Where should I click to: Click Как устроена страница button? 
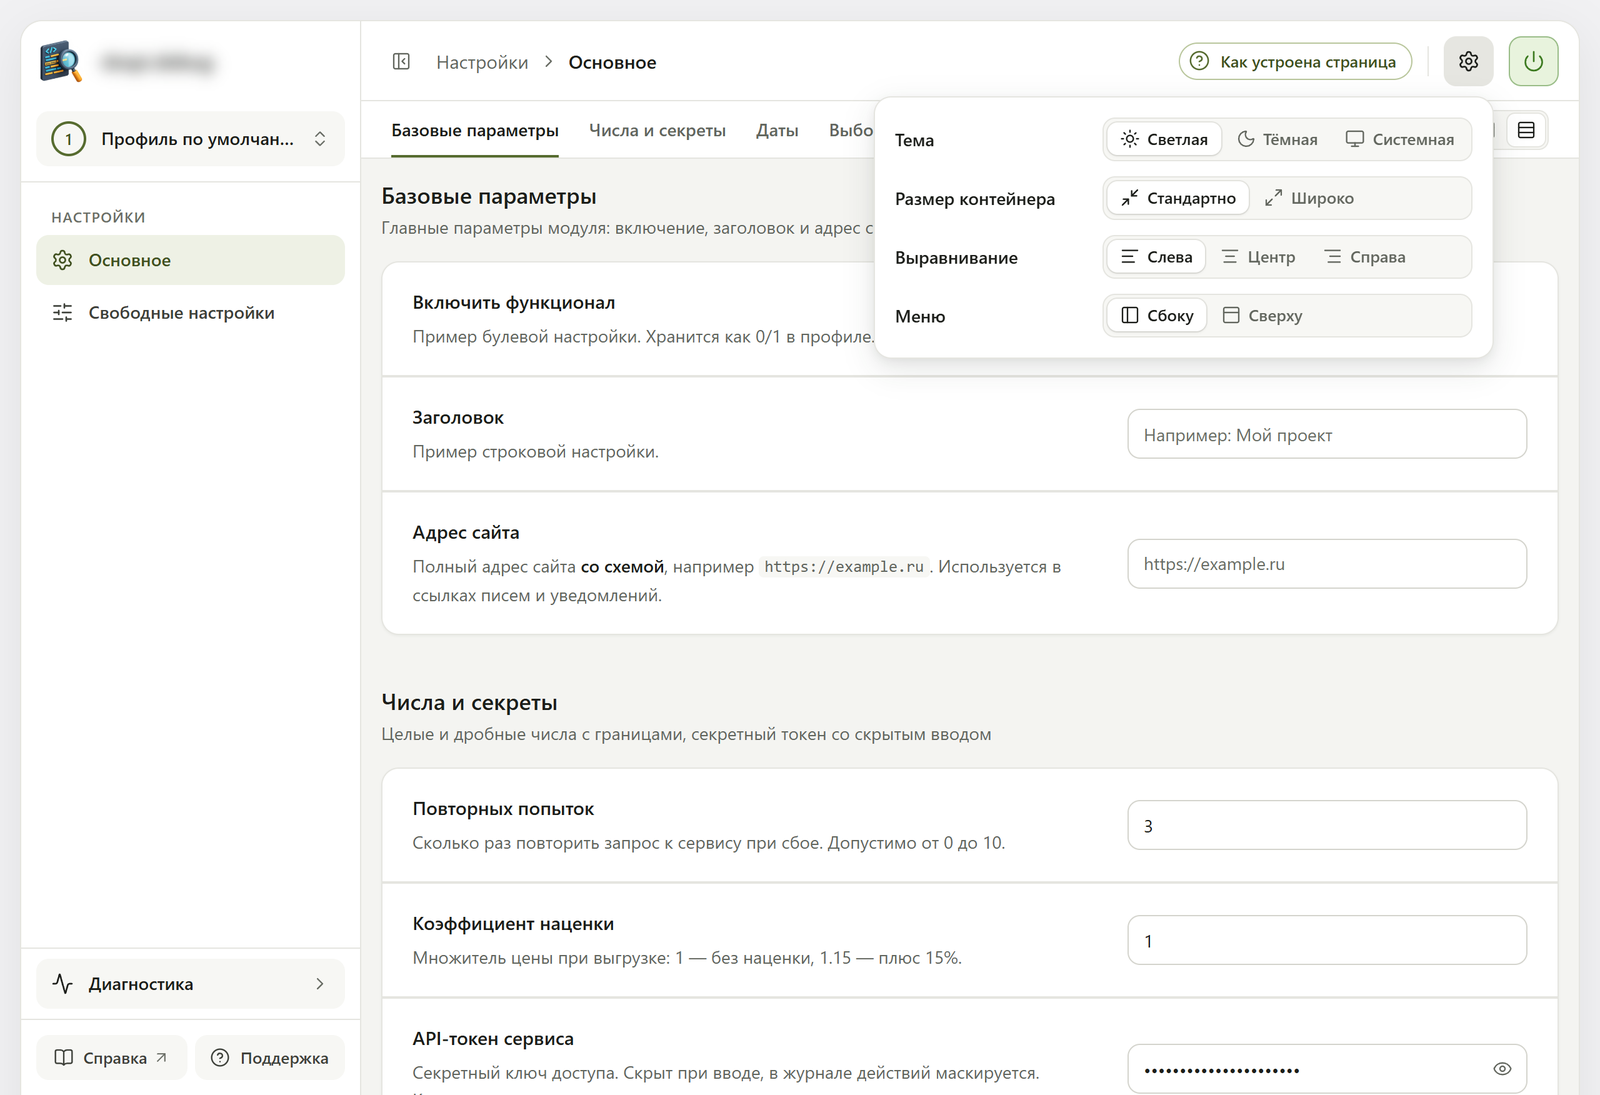pyautogui.click(x=1295, y=62)
